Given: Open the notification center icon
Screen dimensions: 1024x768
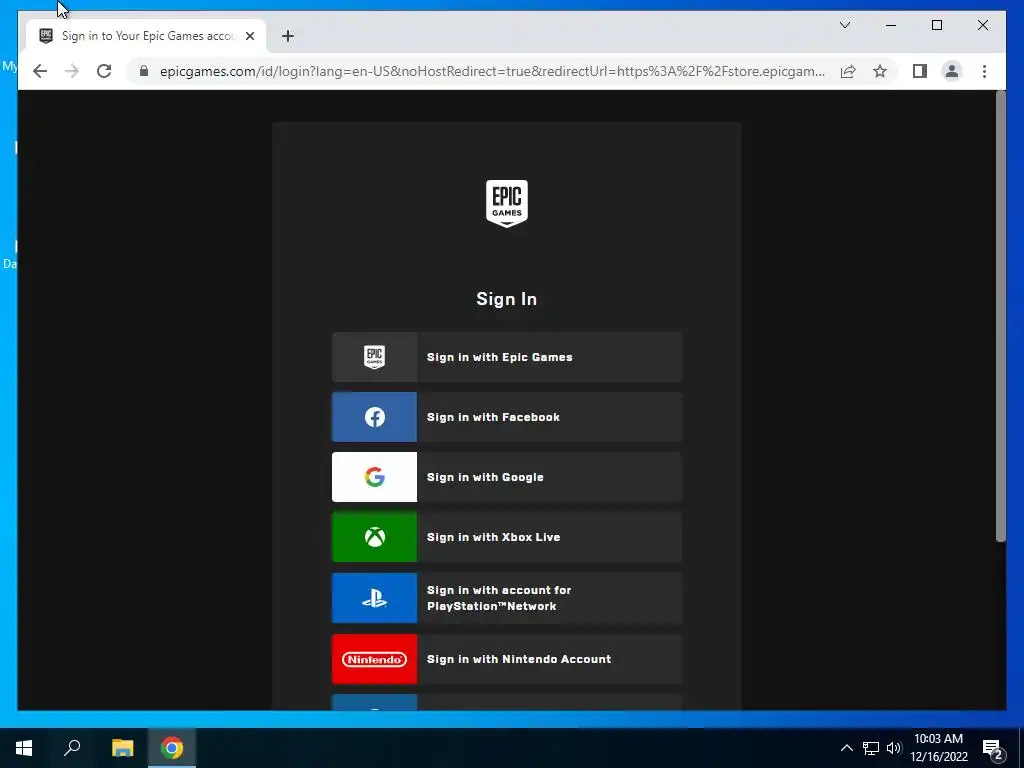Looking at the screenshot, I should 993,748.
